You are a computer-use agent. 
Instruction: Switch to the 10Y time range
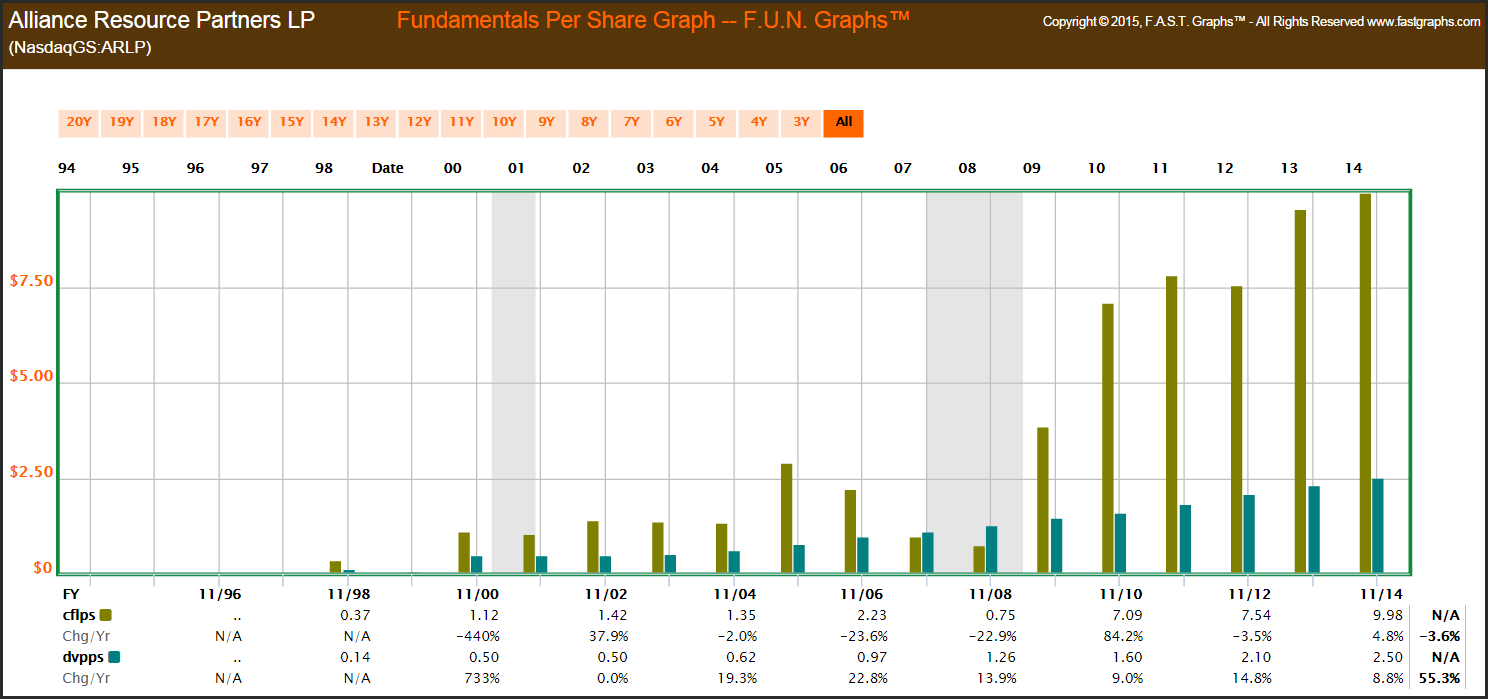tap(504, 123)
